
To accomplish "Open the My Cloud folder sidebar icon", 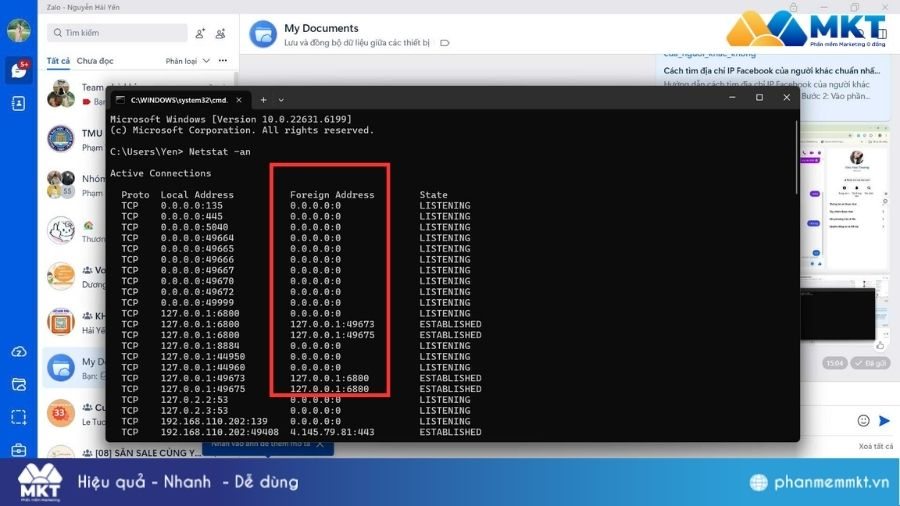I will (x=18, y=384).
